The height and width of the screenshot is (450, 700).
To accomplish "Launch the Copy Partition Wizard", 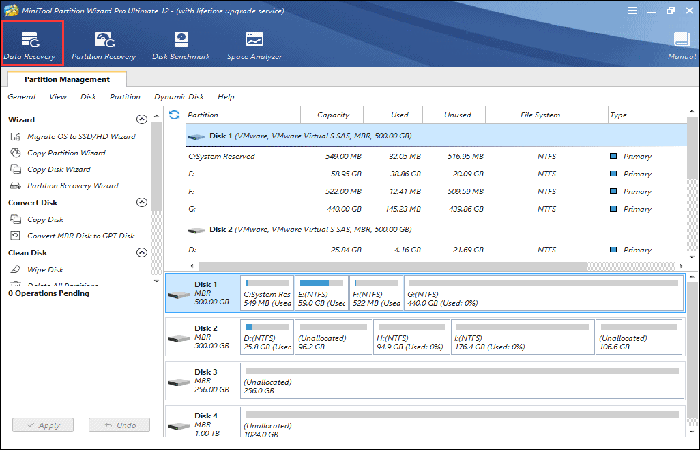I will pyautogui.click(x=66, y=152).
